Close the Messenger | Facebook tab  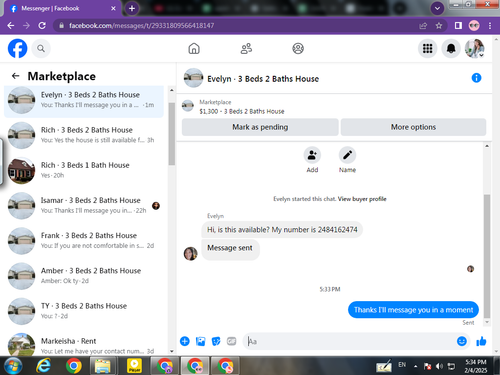pyautogui.click(x=113, y=8)
